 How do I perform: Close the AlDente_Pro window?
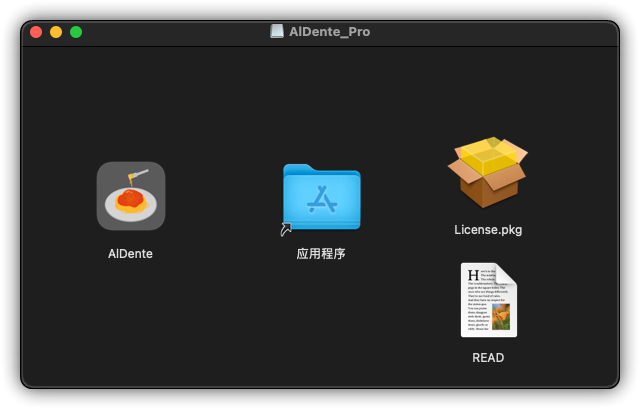[36, 32]
